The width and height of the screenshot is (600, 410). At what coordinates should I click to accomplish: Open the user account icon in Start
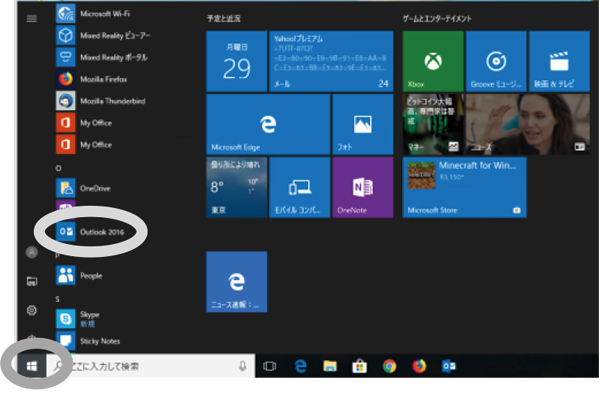pyautogui.click(x=32, y=252)
